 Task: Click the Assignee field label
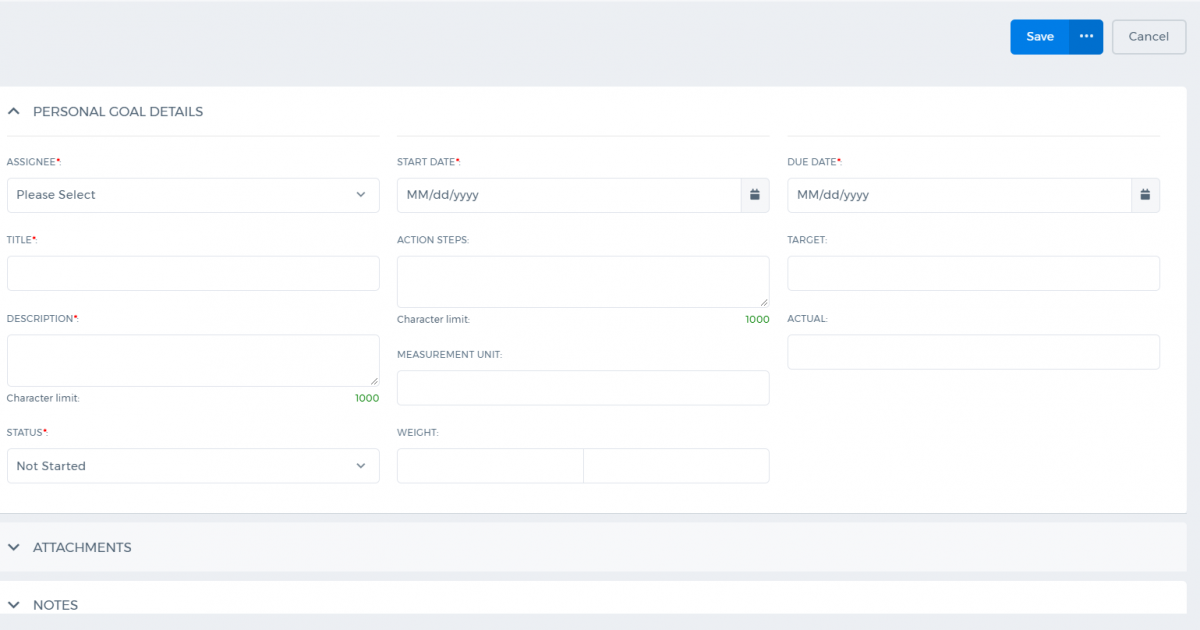(32, 162)
